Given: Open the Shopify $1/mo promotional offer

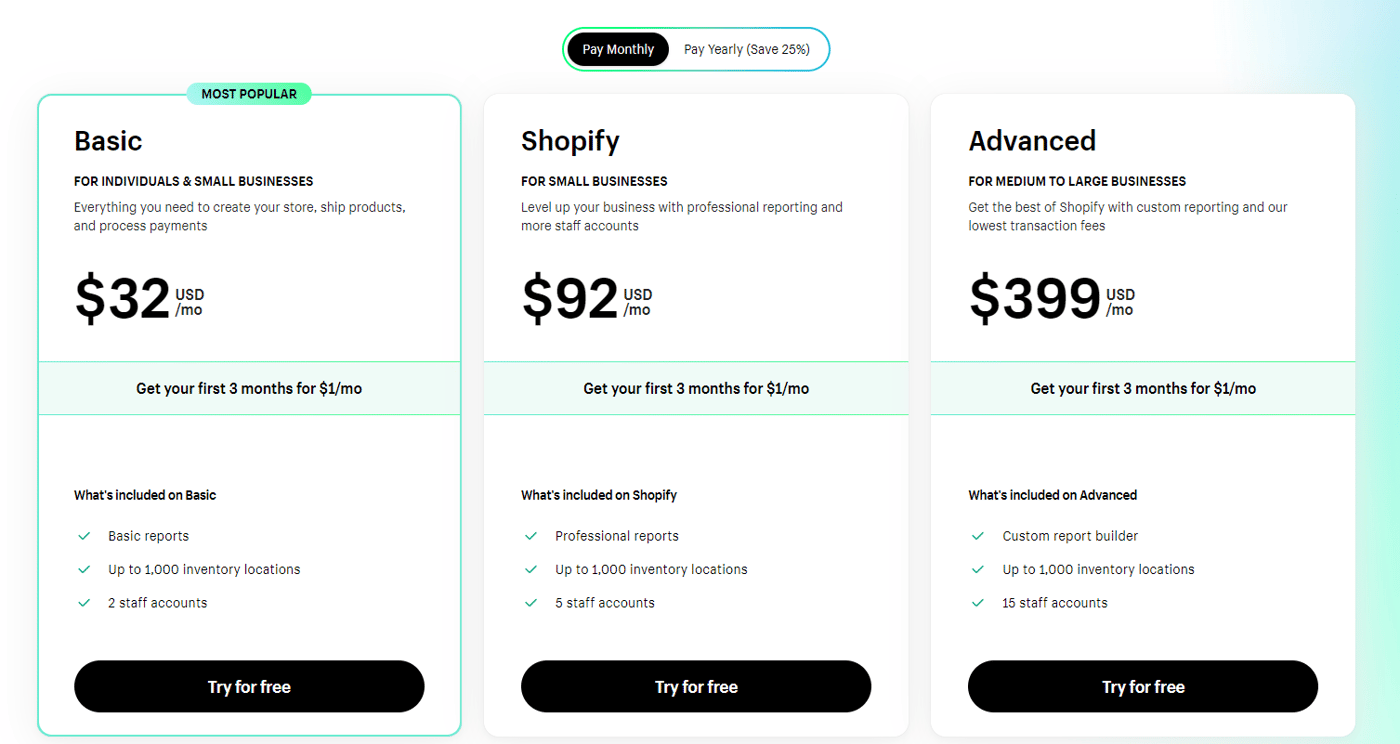Looking at the screenshot, I should click(x=696, y=388).
